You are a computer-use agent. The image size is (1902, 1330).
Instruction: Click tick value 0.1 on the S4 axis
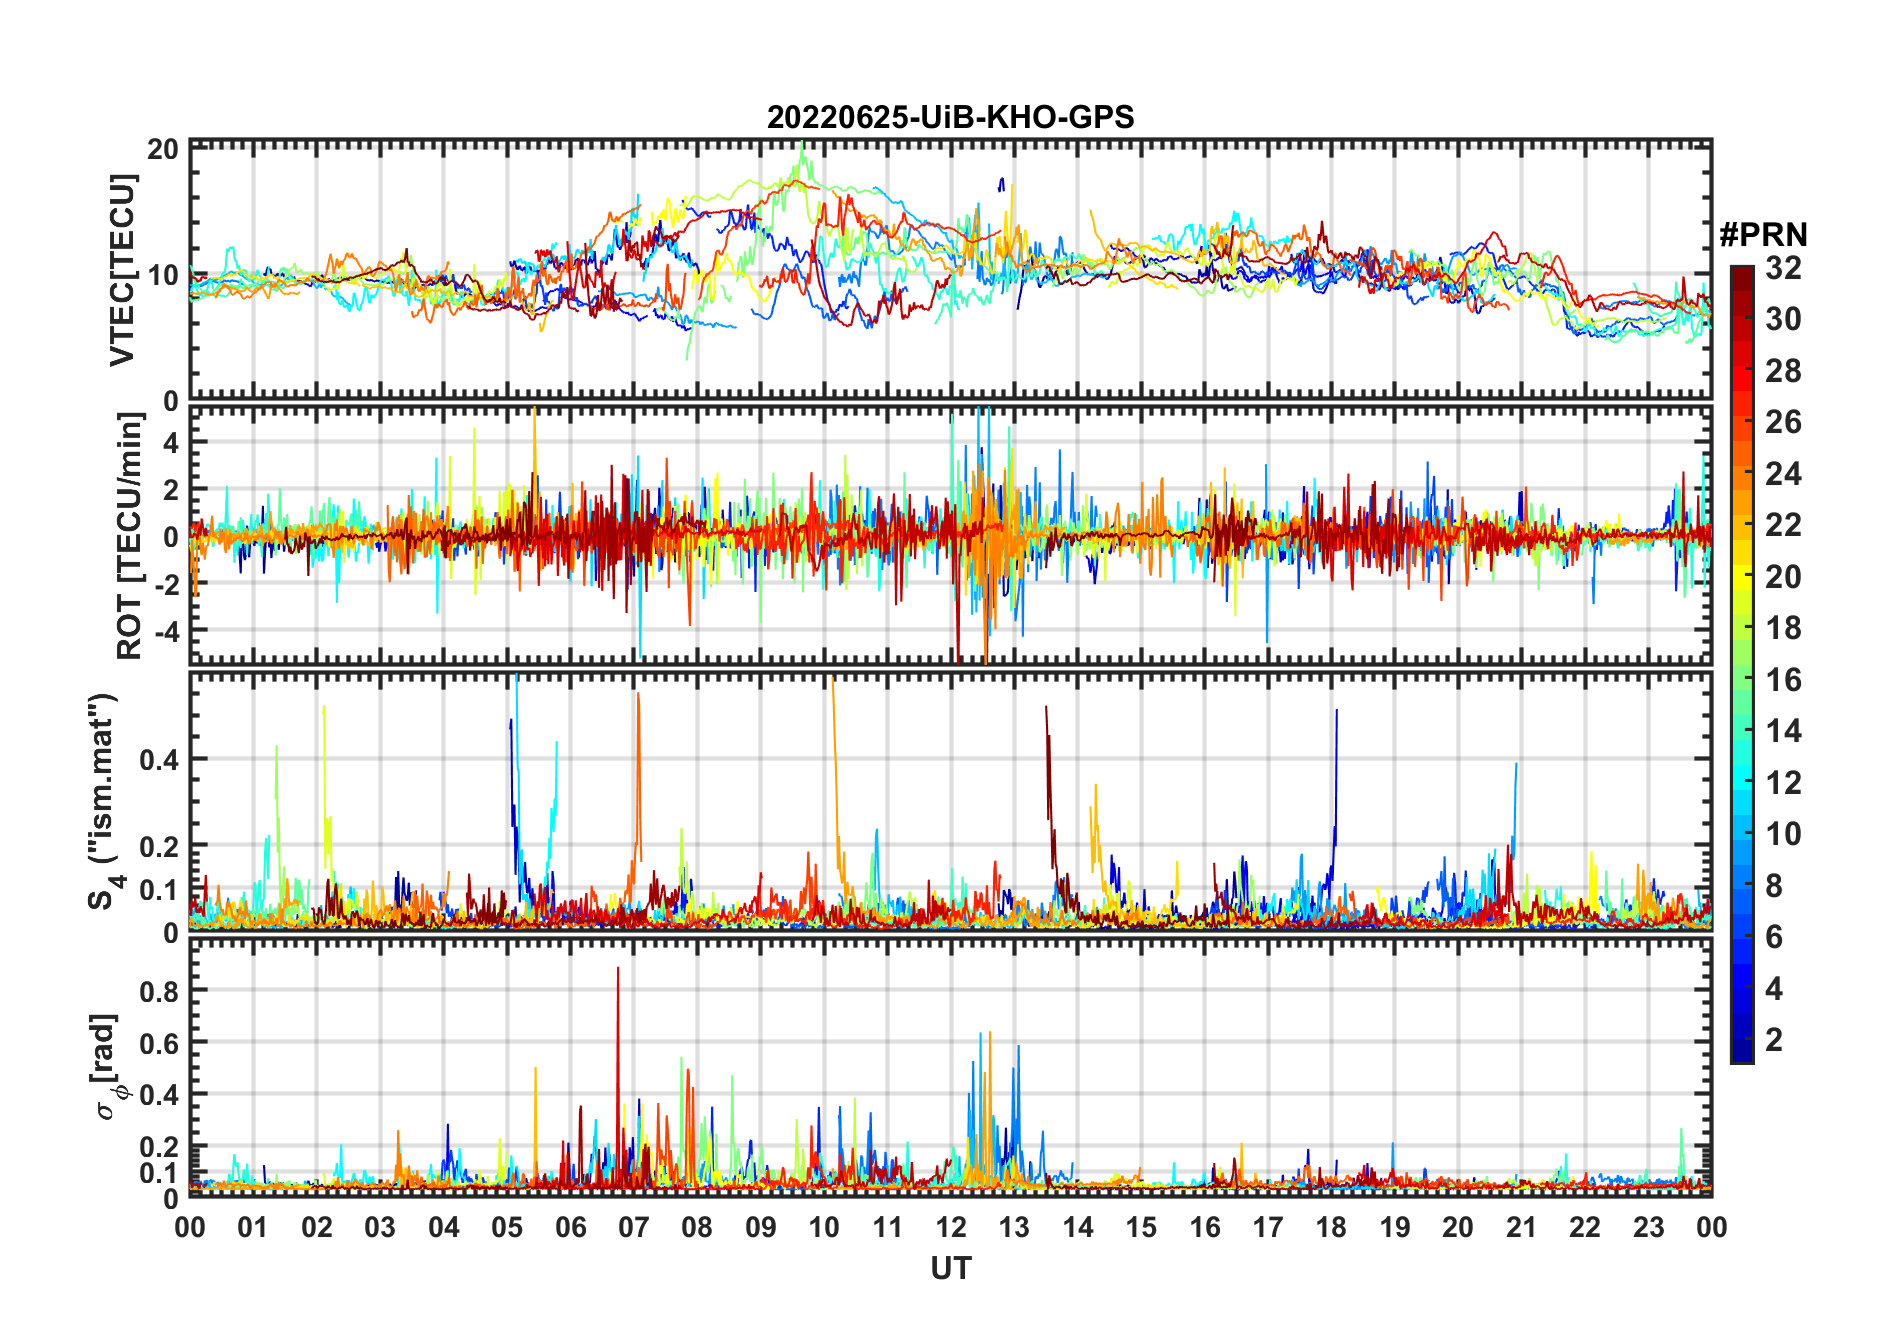(159, 889)
